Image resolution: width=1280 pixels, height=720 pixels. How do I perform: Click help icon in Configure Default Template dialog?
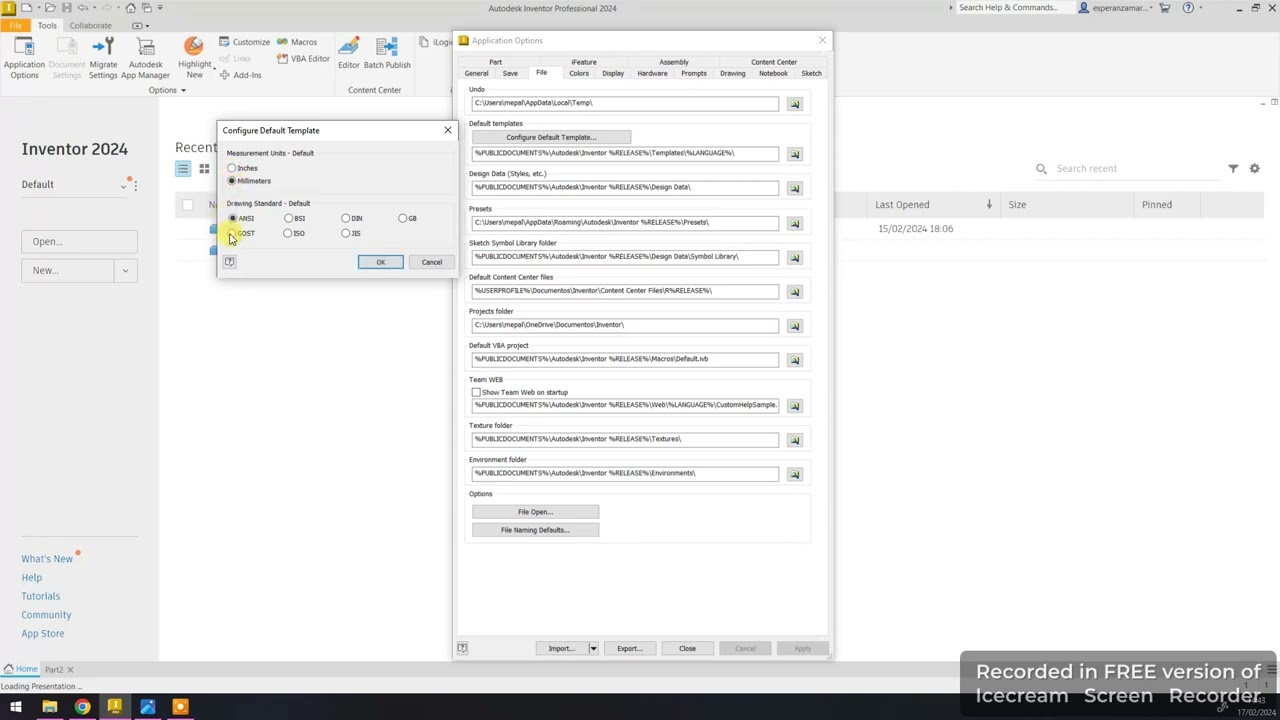coord(229,262)
